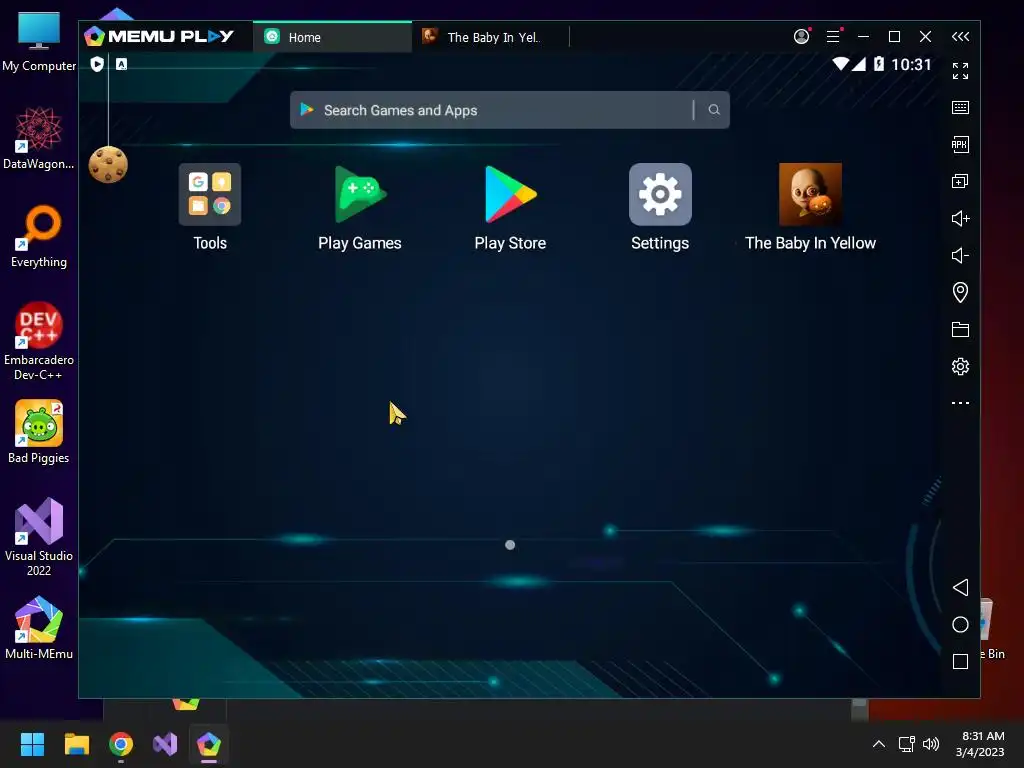
Task: Select Visual Studio 2022 desktop shortcut
Action: point(39,537)
